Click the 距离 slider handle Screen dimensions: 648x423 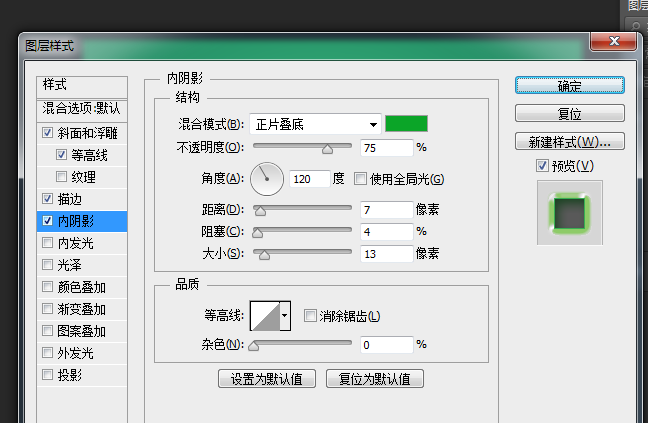[260, 211]
